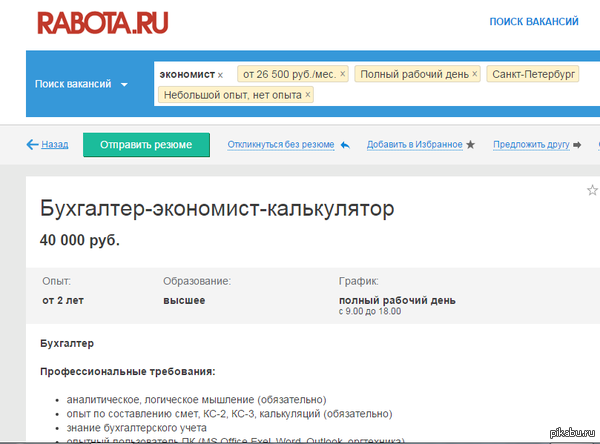Remove the от 26 500 руб./мес. filter
Image resolution: width=600 pixels, height=444 pixels.
point(343,74)
